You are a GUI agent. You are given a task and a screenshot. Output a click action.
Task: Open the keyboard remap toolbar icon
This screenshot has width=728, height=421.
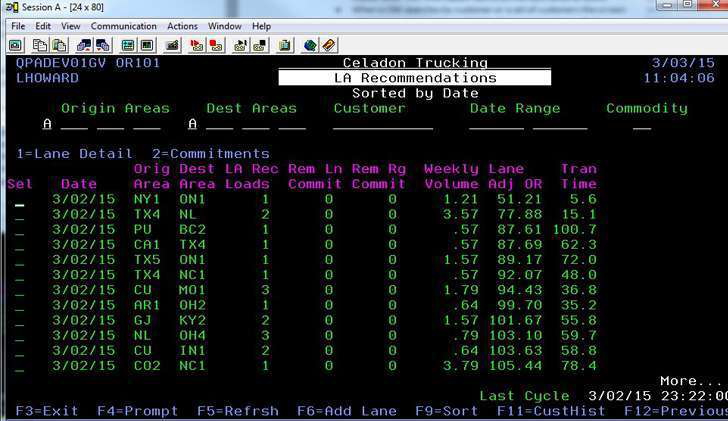coord(172,45)
